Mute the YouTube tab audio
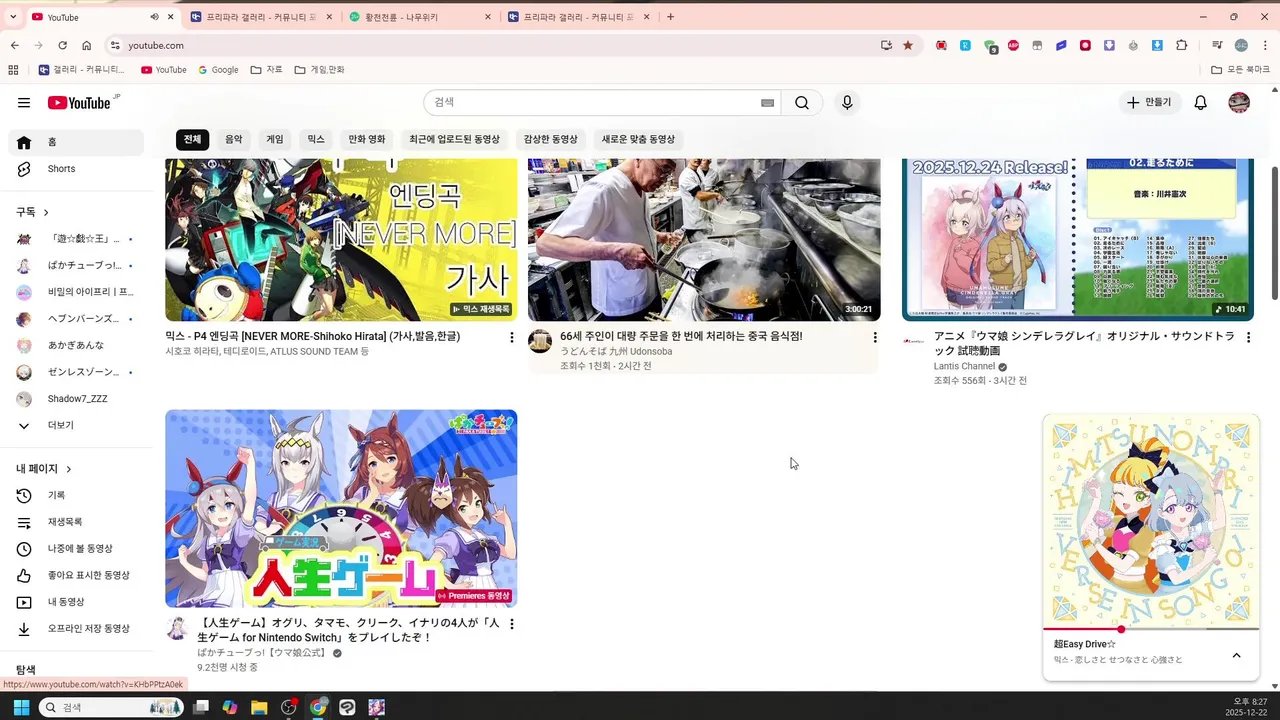The height and width of the screenshot is (720, 1280). [x=154, y=17]
